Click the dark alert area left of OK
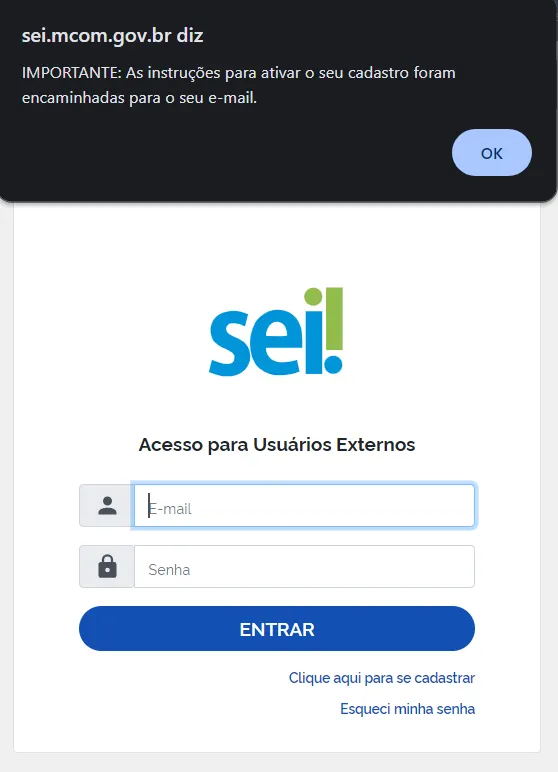 click(x=236, y=153)
